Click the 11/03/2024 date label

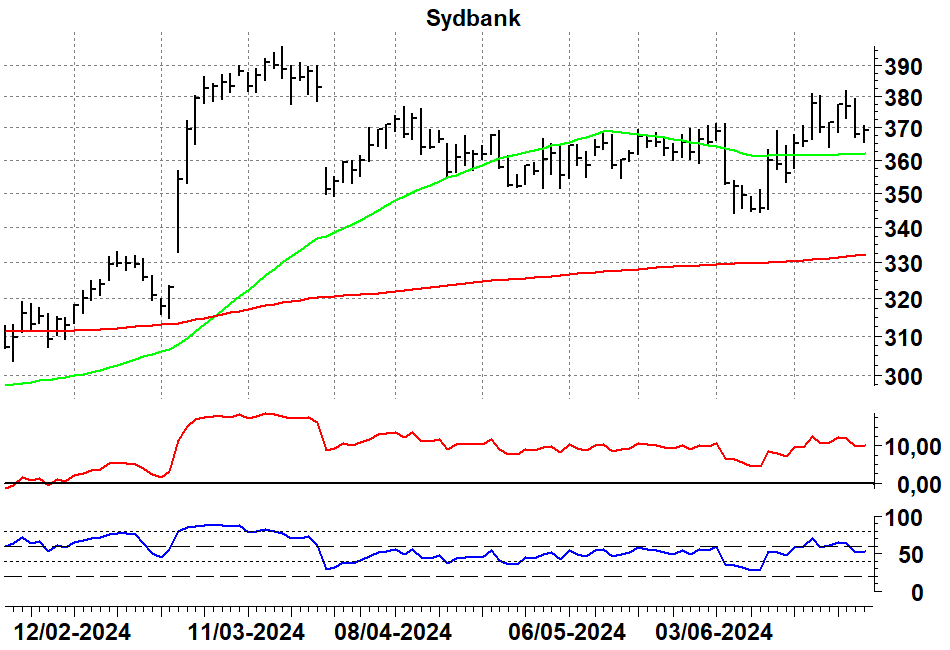click(246, 633)
